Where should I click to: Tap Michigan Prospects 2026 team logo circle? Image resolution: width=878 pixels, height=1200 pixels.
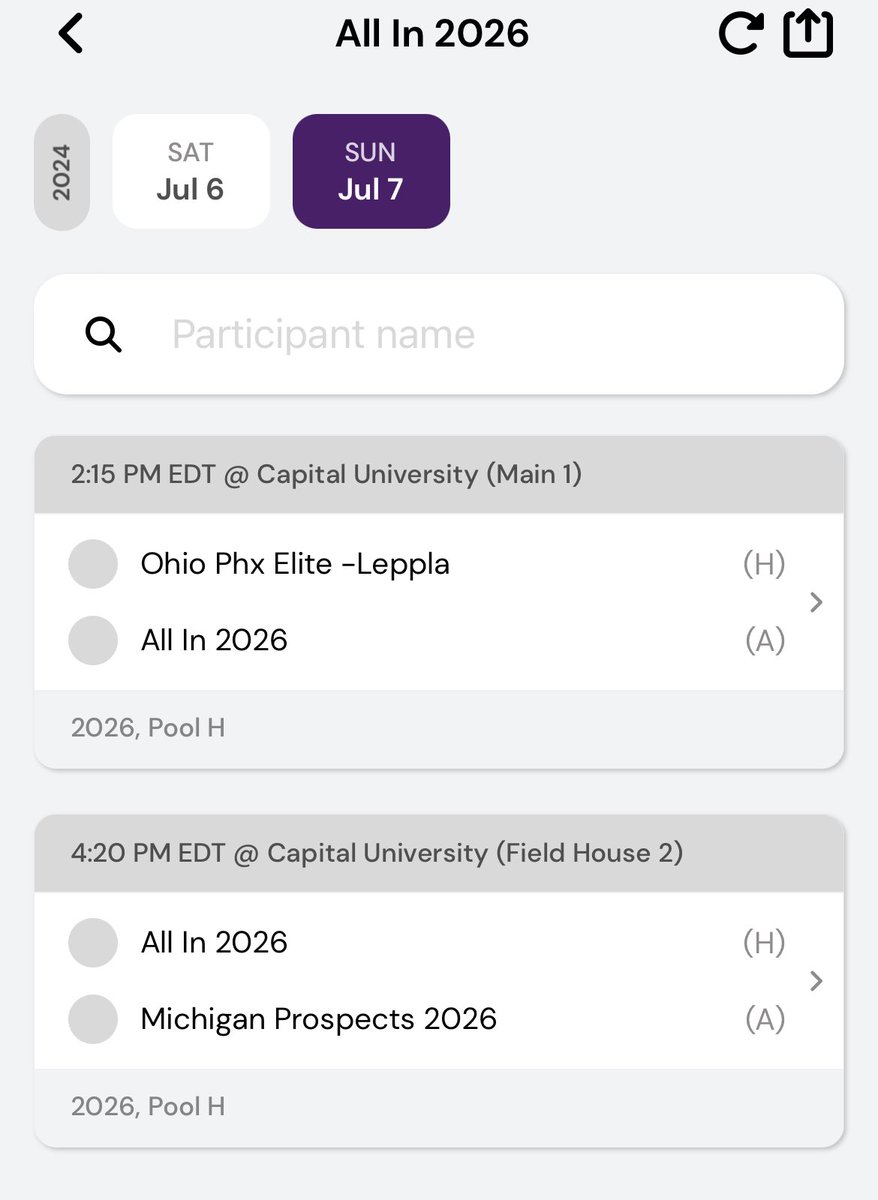[93, 1019]
